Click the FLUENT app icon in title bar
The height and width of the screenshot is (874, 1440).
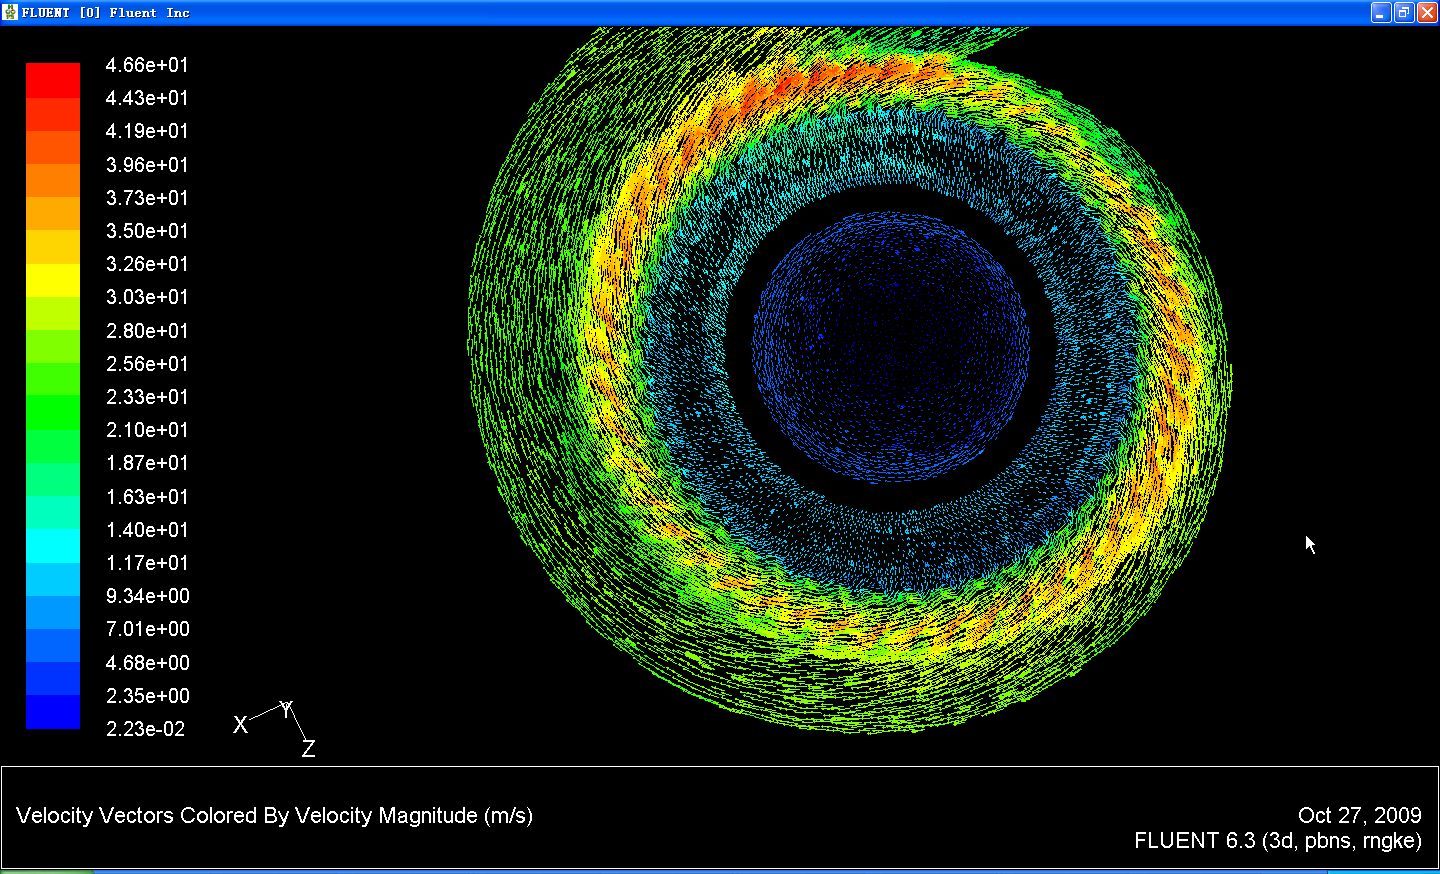10,12
